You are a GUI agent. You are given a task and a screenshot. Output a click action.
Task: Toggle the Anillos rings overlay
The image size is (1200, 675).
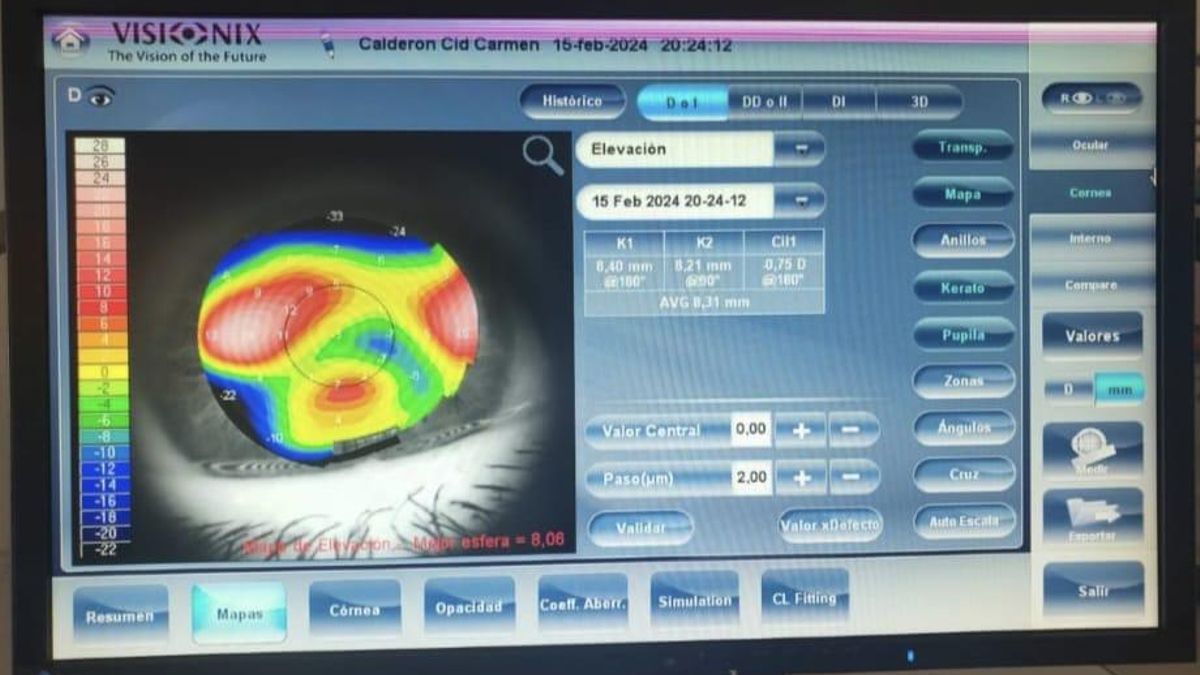tap(963, 240)
